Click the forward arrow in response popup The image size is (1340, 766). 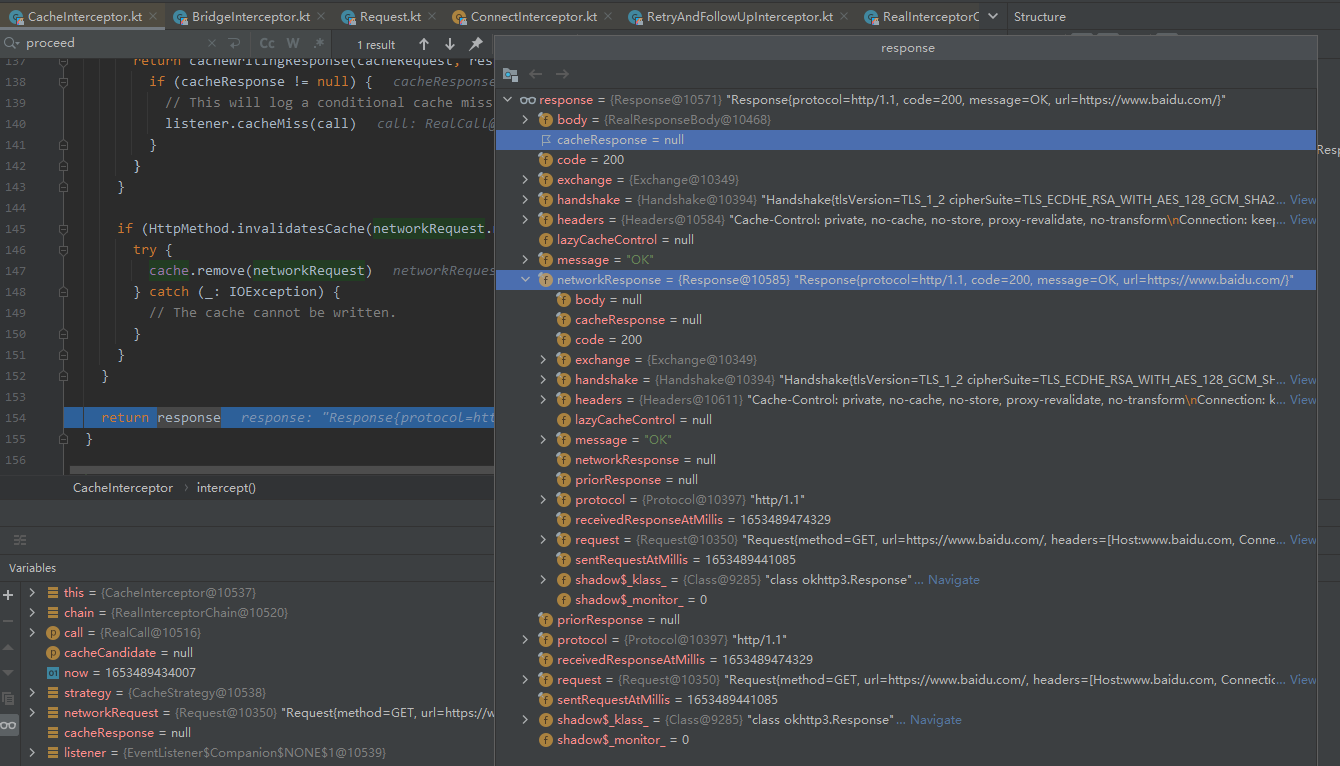tap(562, 74)
